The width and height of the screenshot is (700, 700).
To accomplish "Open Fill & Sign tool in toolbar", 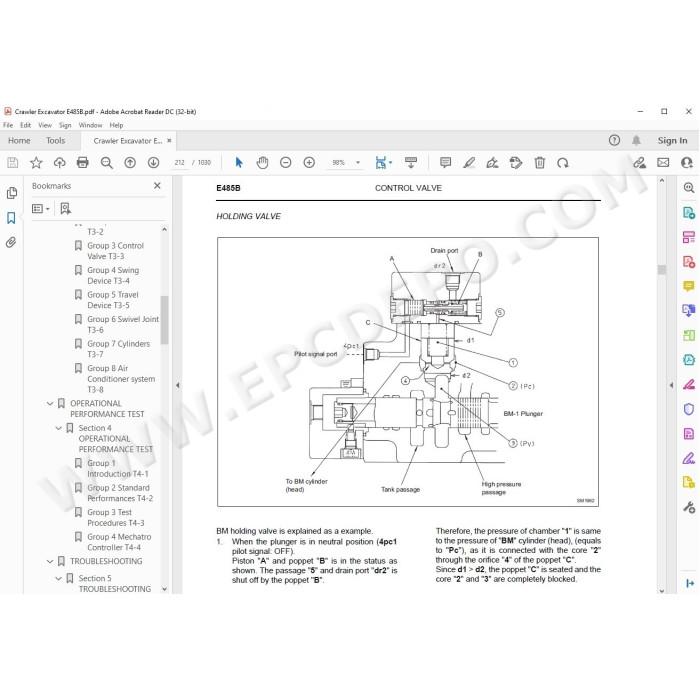I will [x=492, y=163].
